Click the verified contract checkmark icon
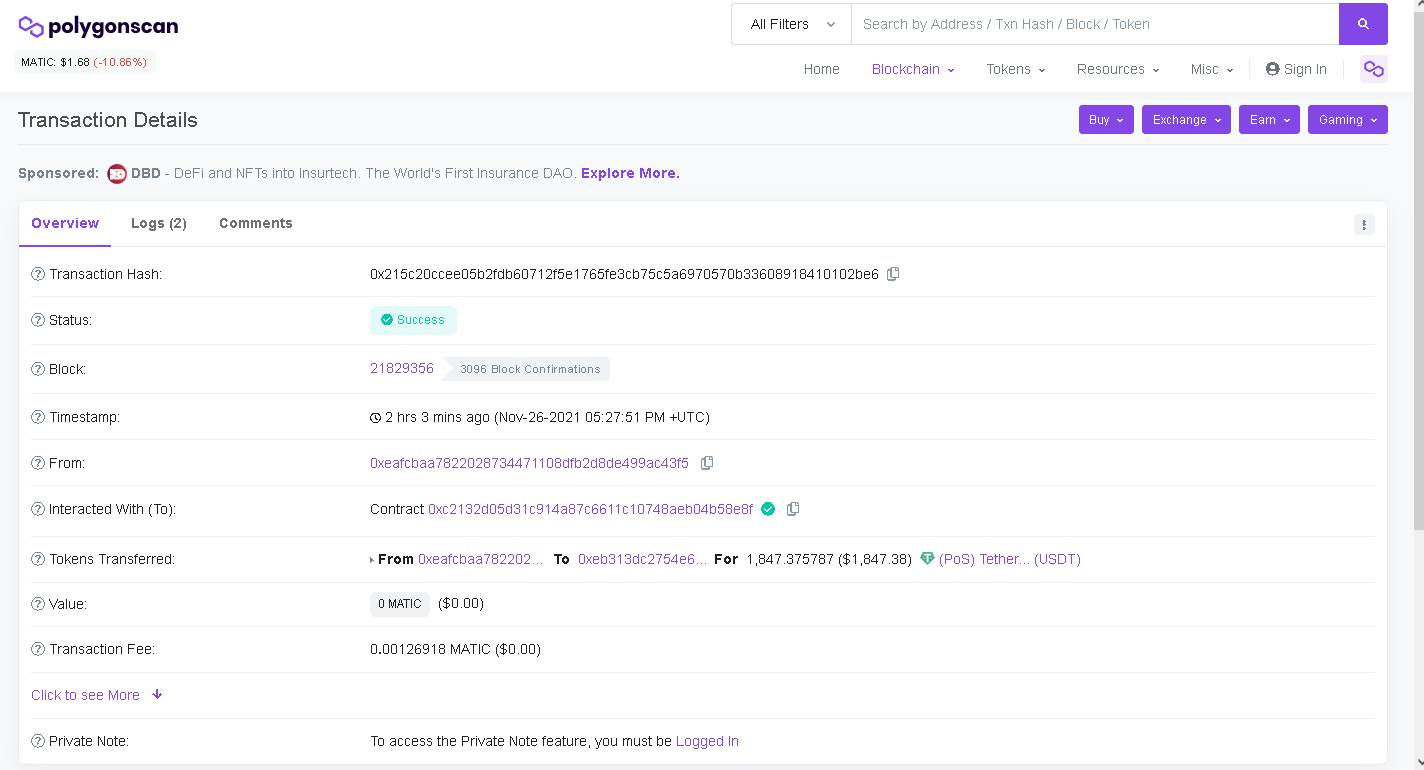1424x770 pixels. [x=768, y=509]
